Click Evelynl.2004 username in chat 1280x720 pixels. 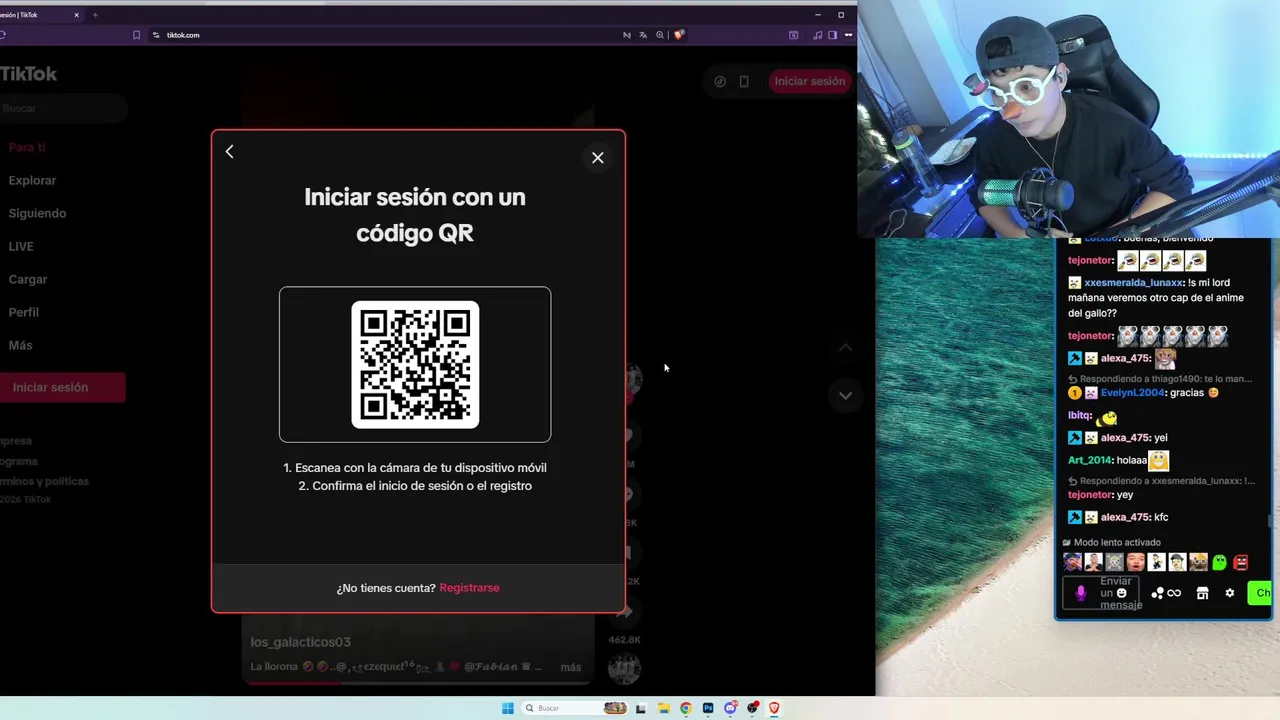pos(1133,393)
